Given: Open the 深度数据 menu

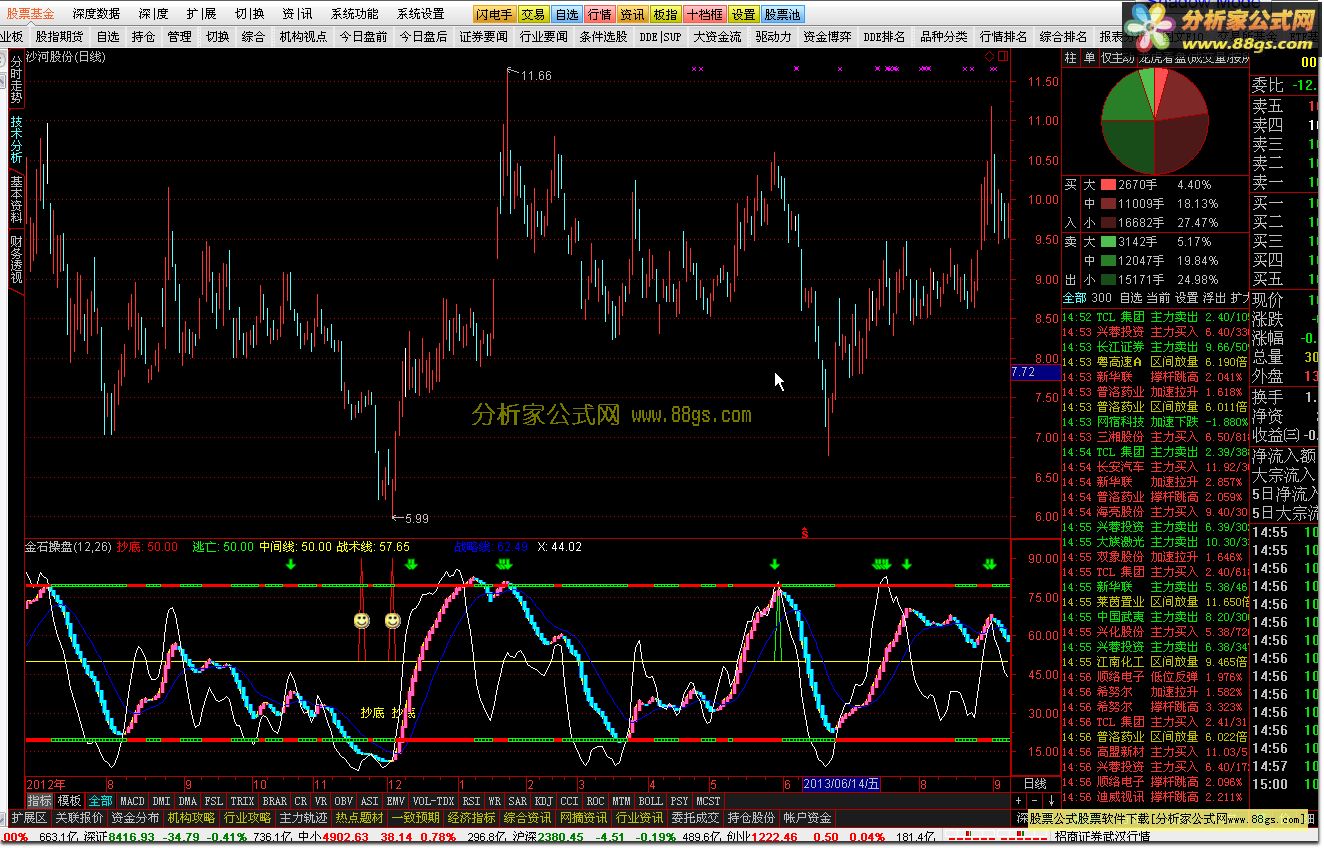Looking at the screenshot, I should point(96,14).
